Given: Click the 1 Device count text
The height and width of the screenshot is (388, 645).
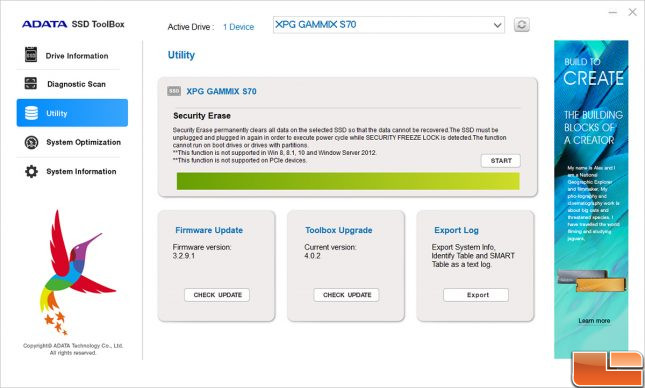Looking at the screenshot, I should click(x=239, y=27).
